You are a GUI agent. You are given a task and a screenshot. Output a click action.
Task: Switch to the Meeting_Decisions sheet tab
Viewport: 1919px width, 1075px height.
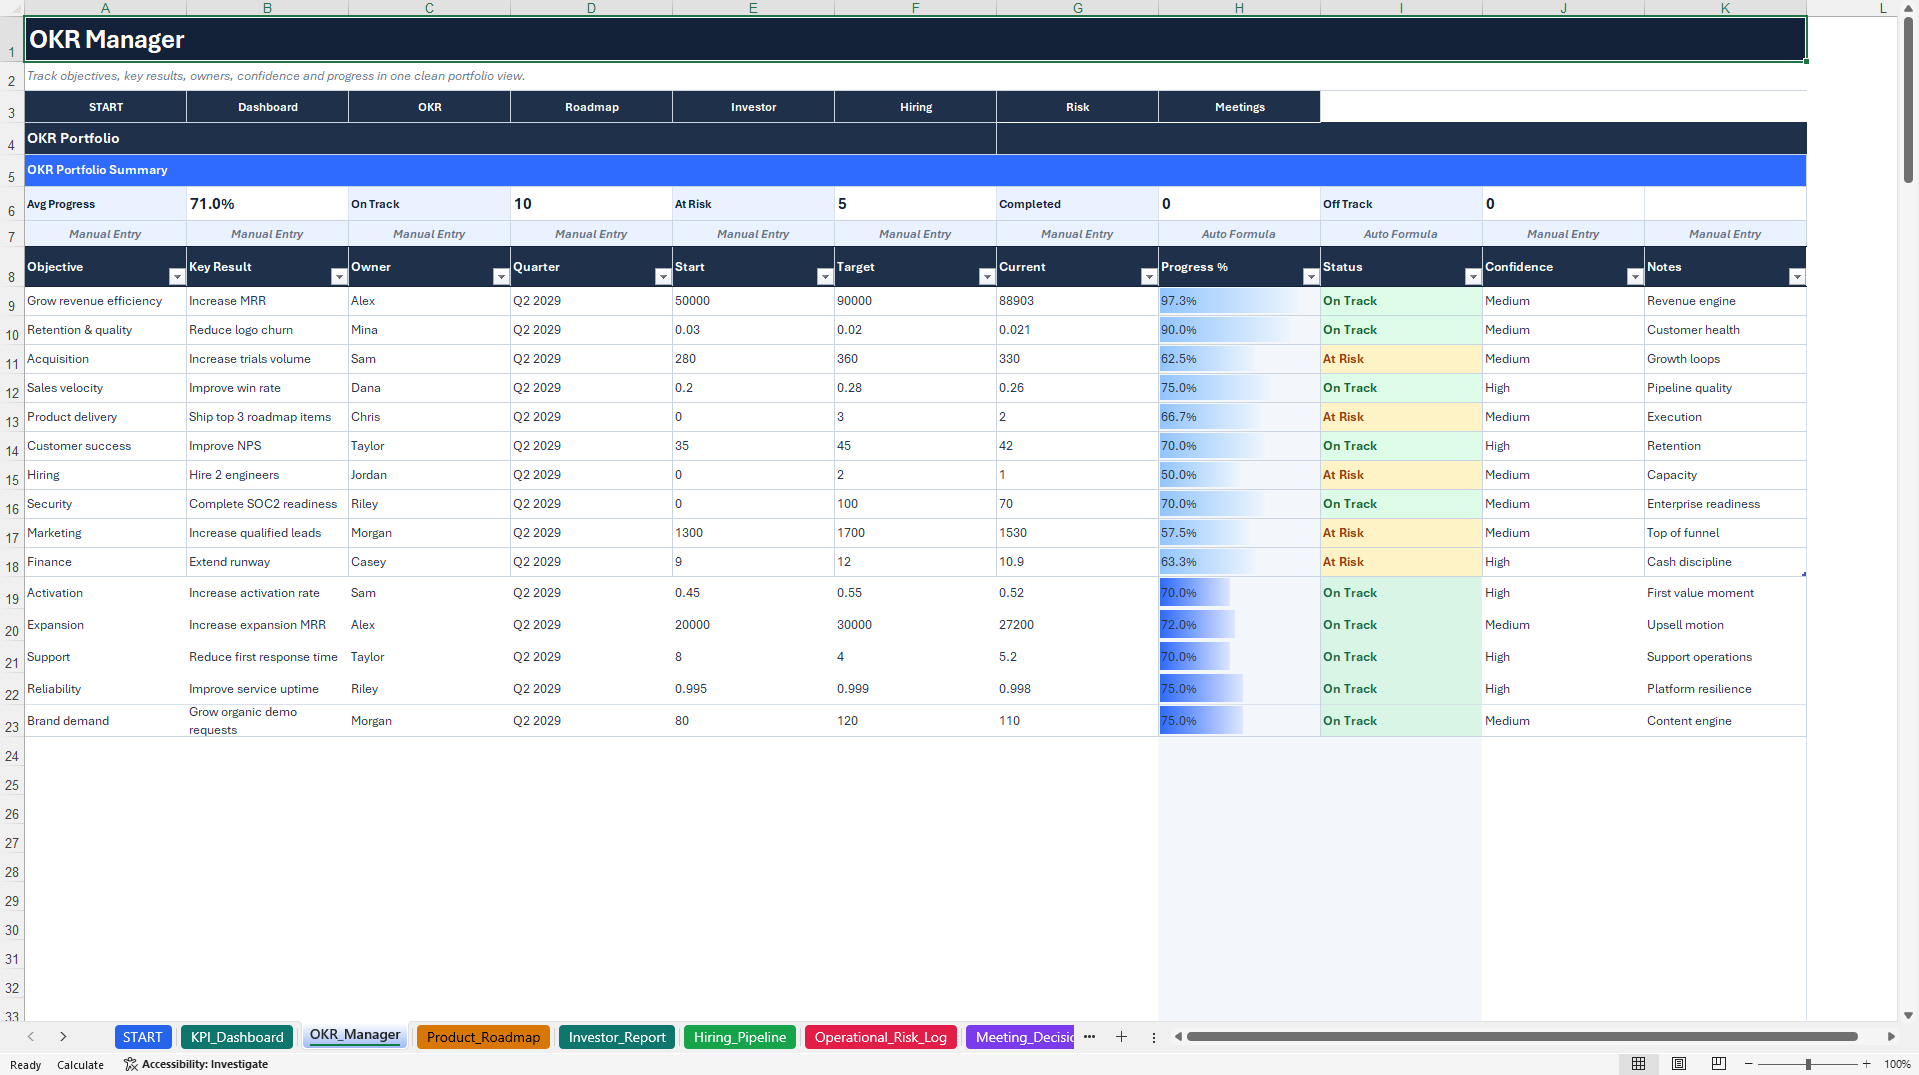[x=1020, y=1037]
